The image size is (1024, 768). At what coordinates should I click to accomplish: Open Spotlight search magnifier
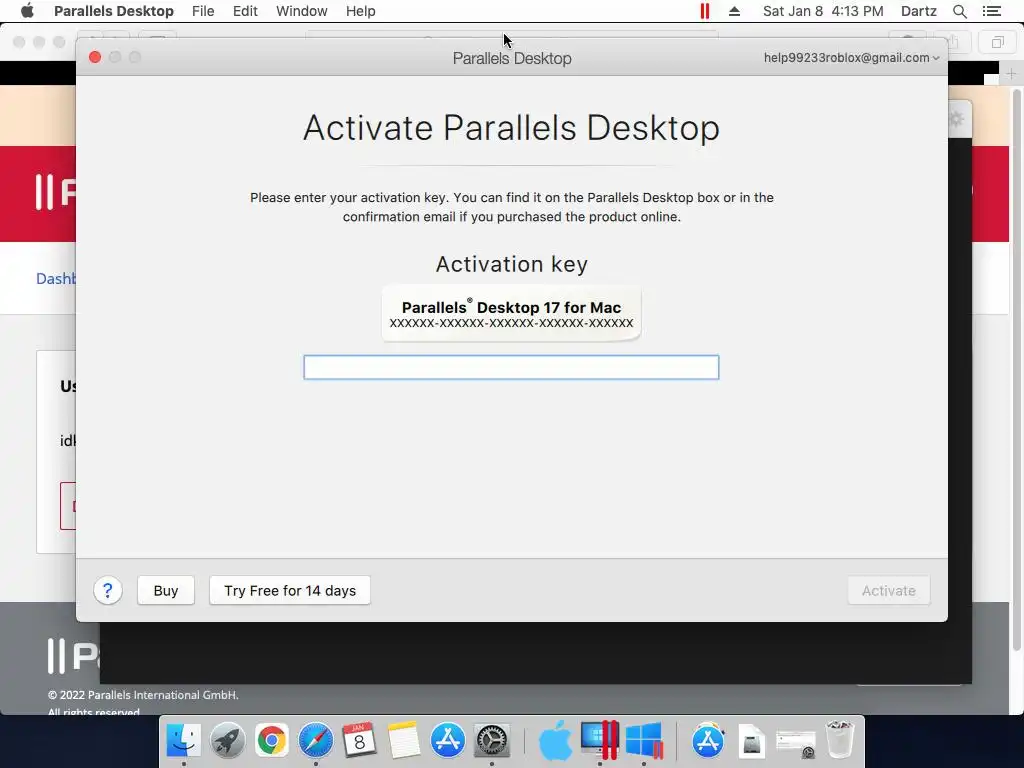[959, 11]
